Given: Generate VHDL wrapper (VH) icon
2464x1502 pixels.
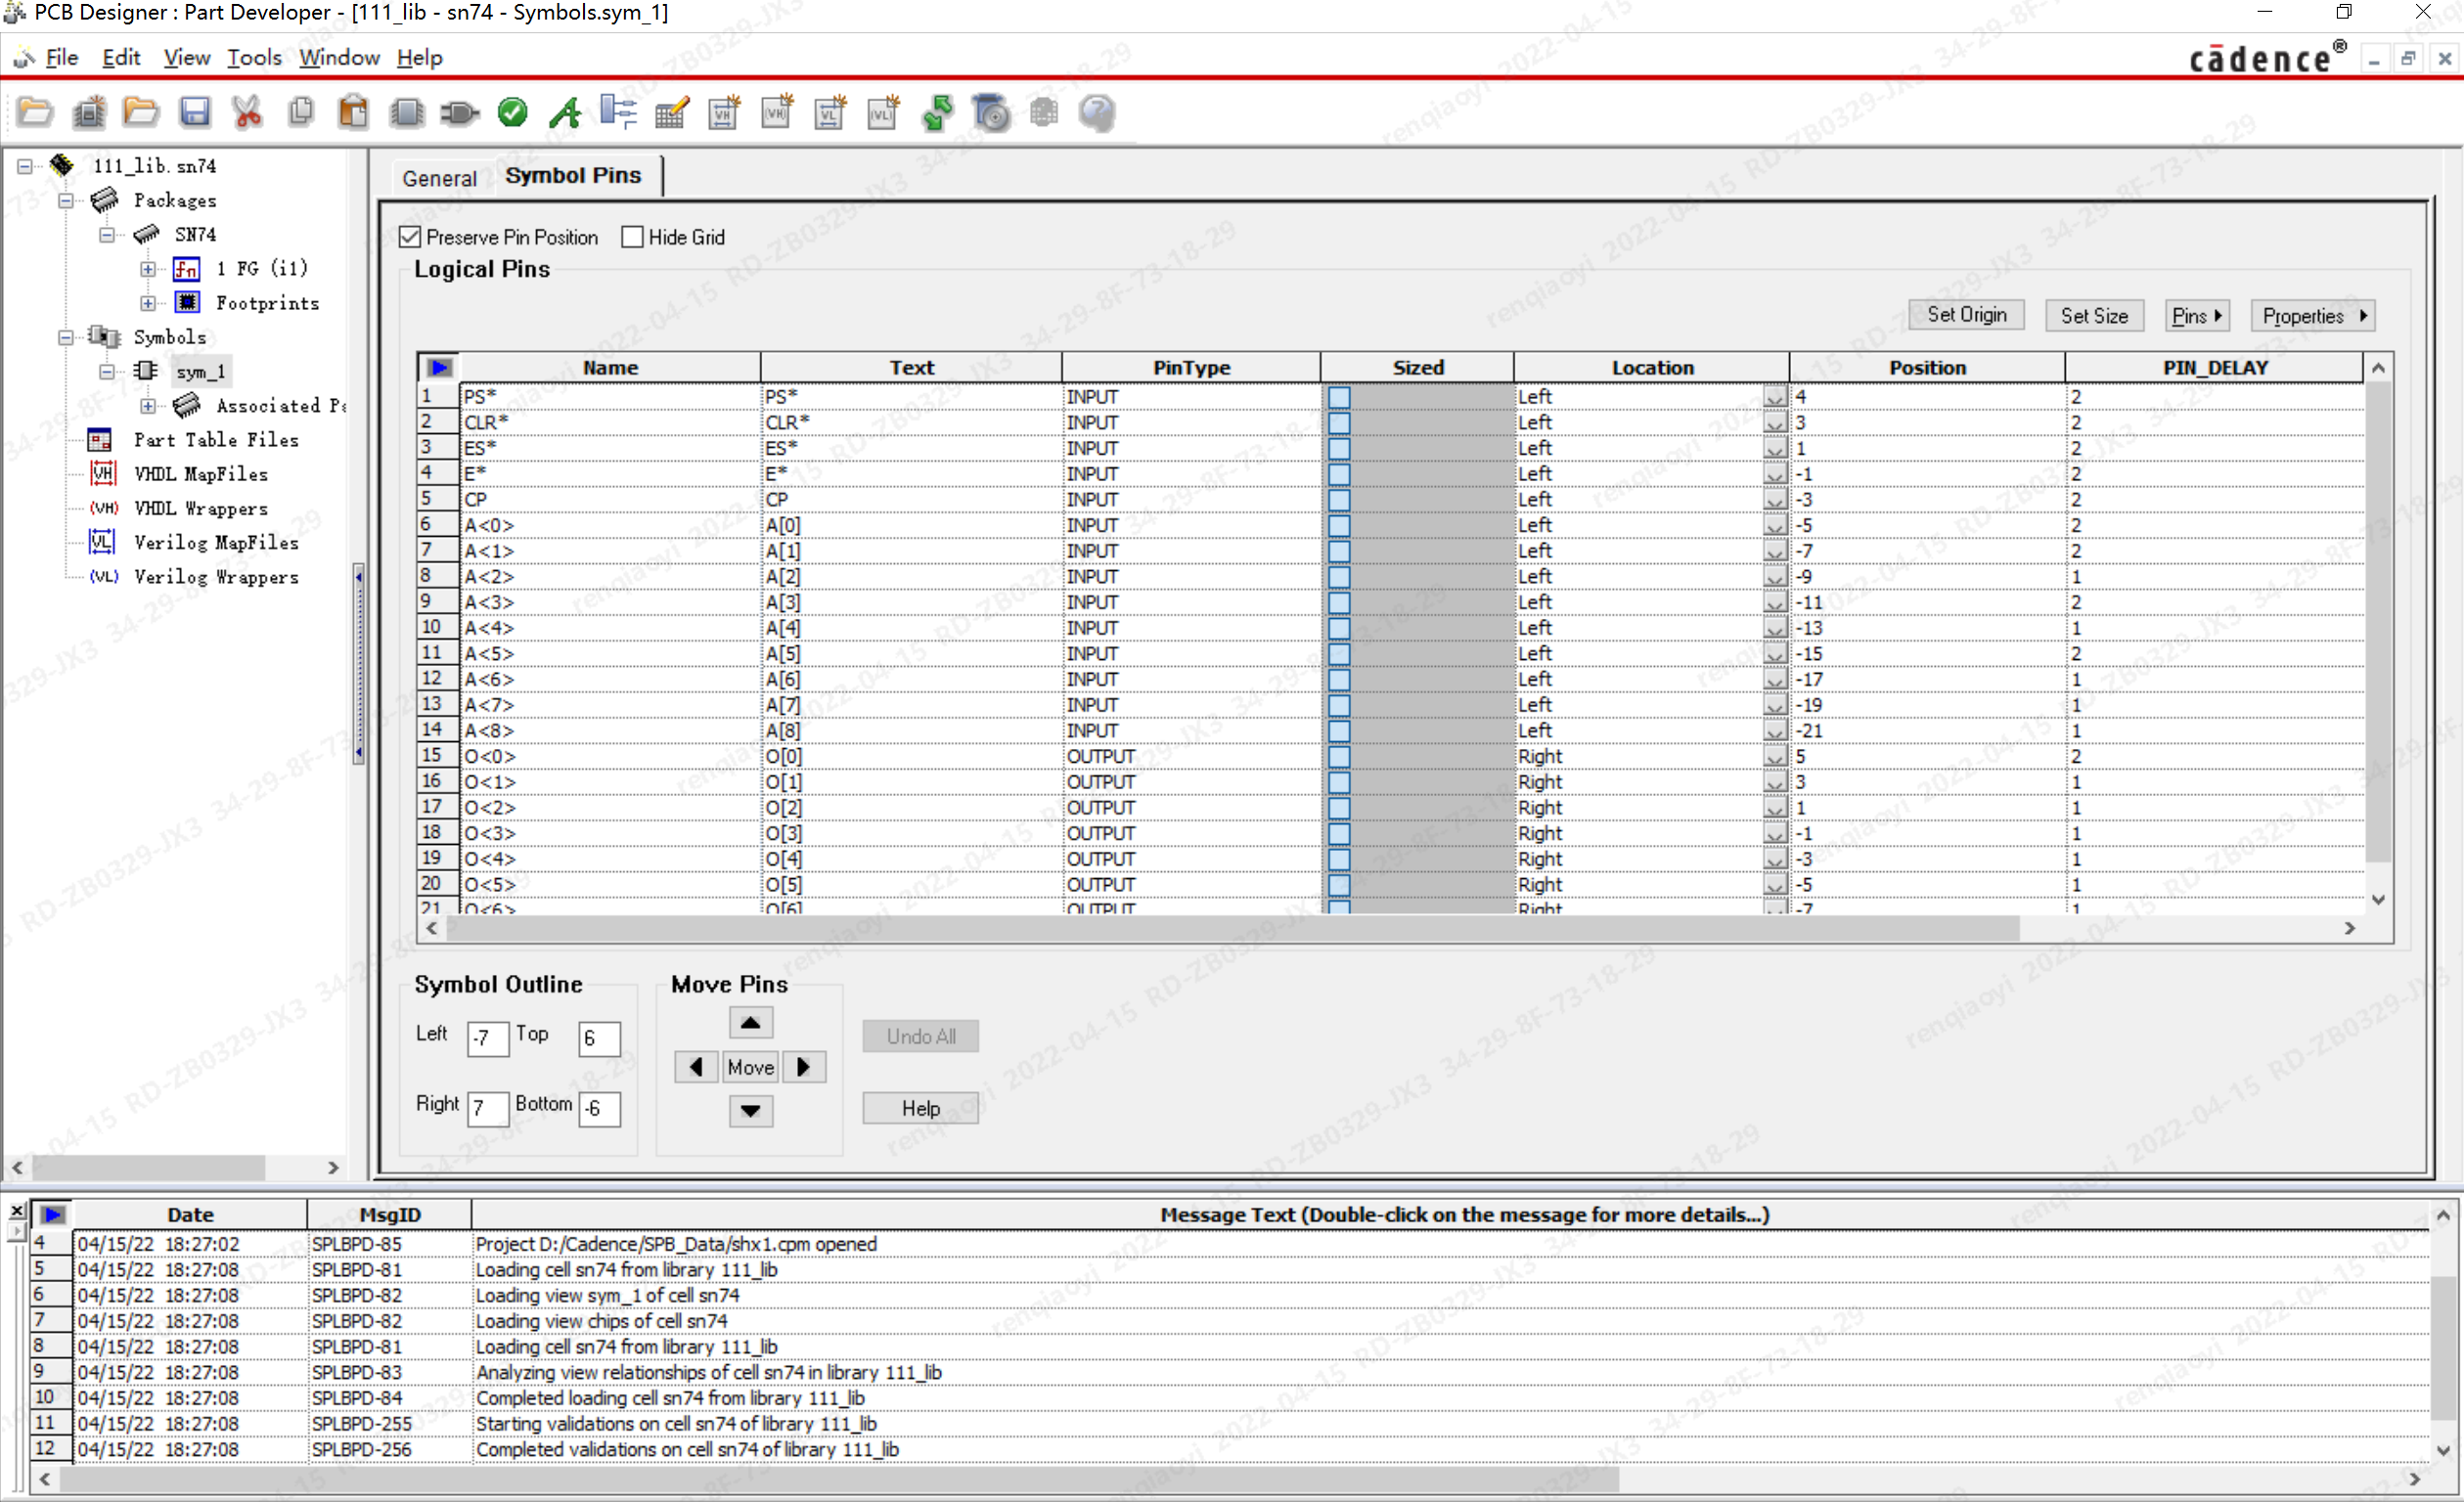Looking at the screenshot, I should click(x=777, y=112).
